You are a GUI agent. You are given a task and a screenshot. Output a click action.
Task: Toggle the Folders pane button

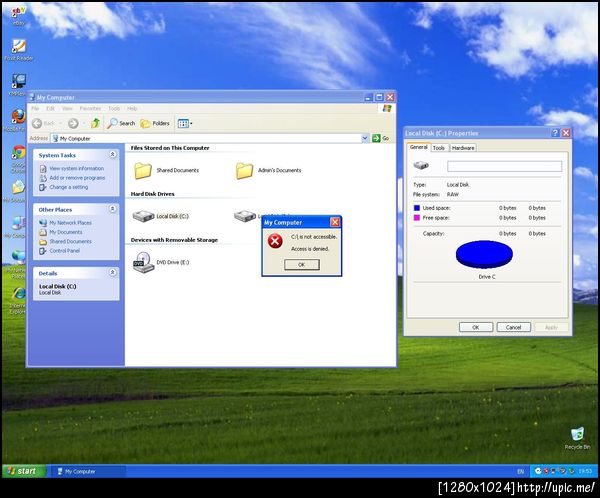coord(155,123)
